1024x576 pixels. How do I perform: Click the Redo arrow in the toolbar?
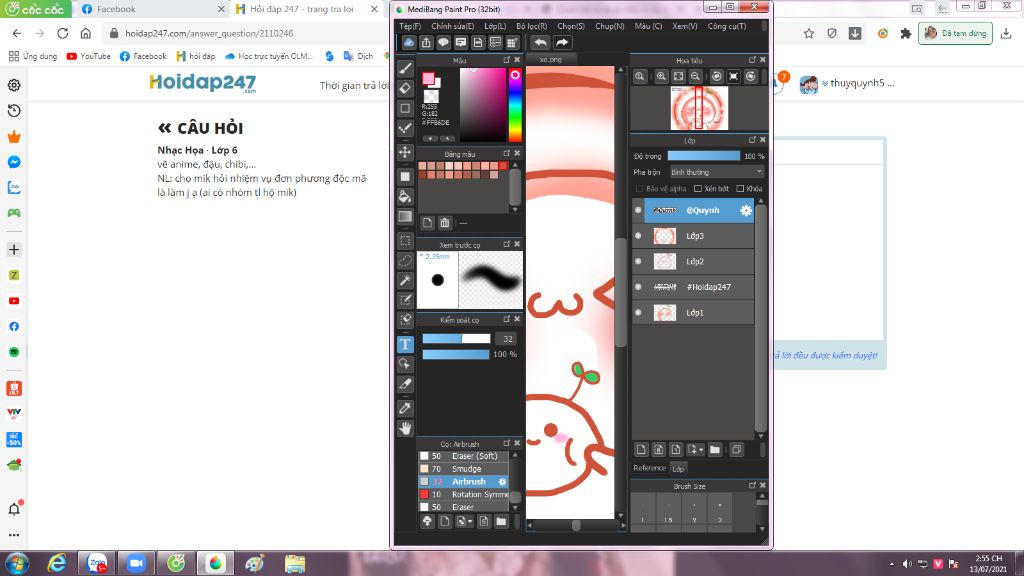coord(562,42)
